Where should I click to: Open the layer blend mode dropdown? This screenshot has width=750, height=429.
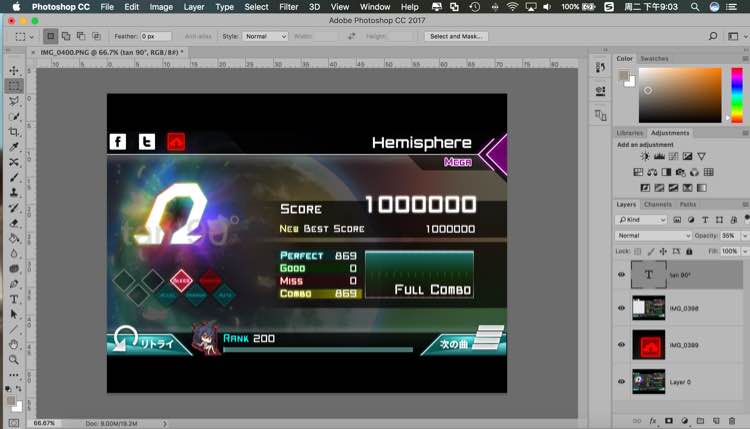tap(653, 235)
